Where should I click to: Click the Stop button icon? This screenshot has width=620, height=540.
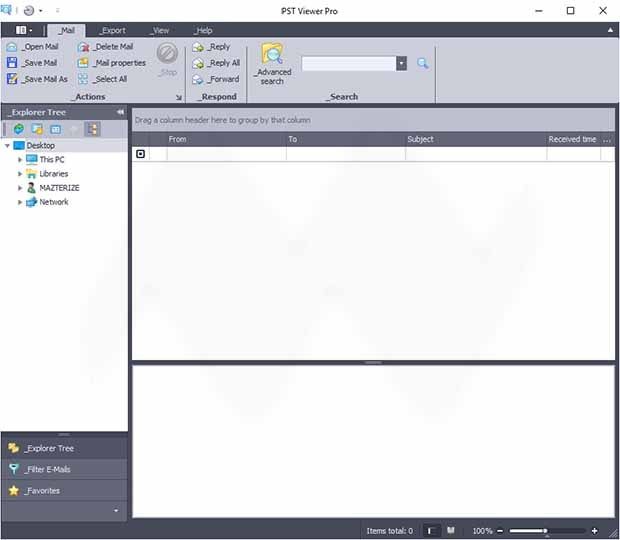[167, 53]
